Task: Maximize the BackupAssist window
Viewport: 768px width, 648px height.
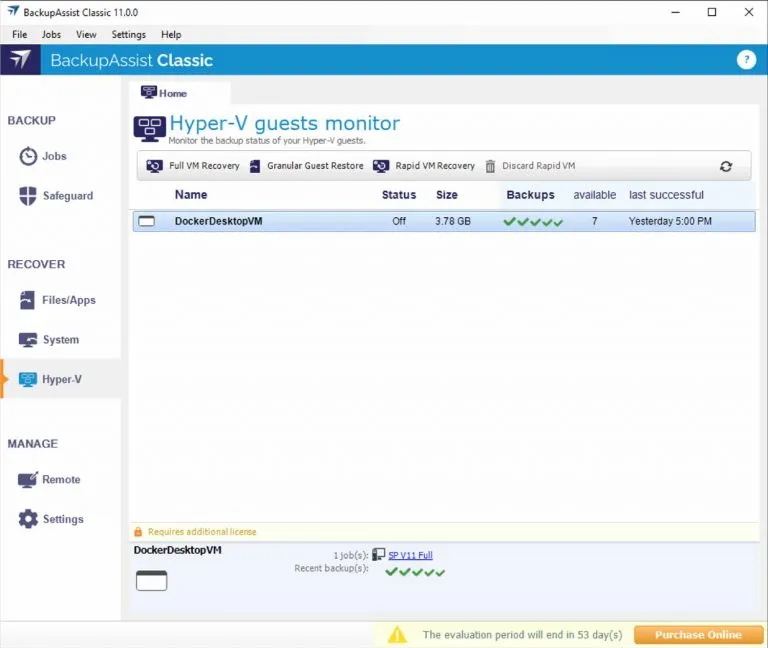Action: click(x=712, y=12)
